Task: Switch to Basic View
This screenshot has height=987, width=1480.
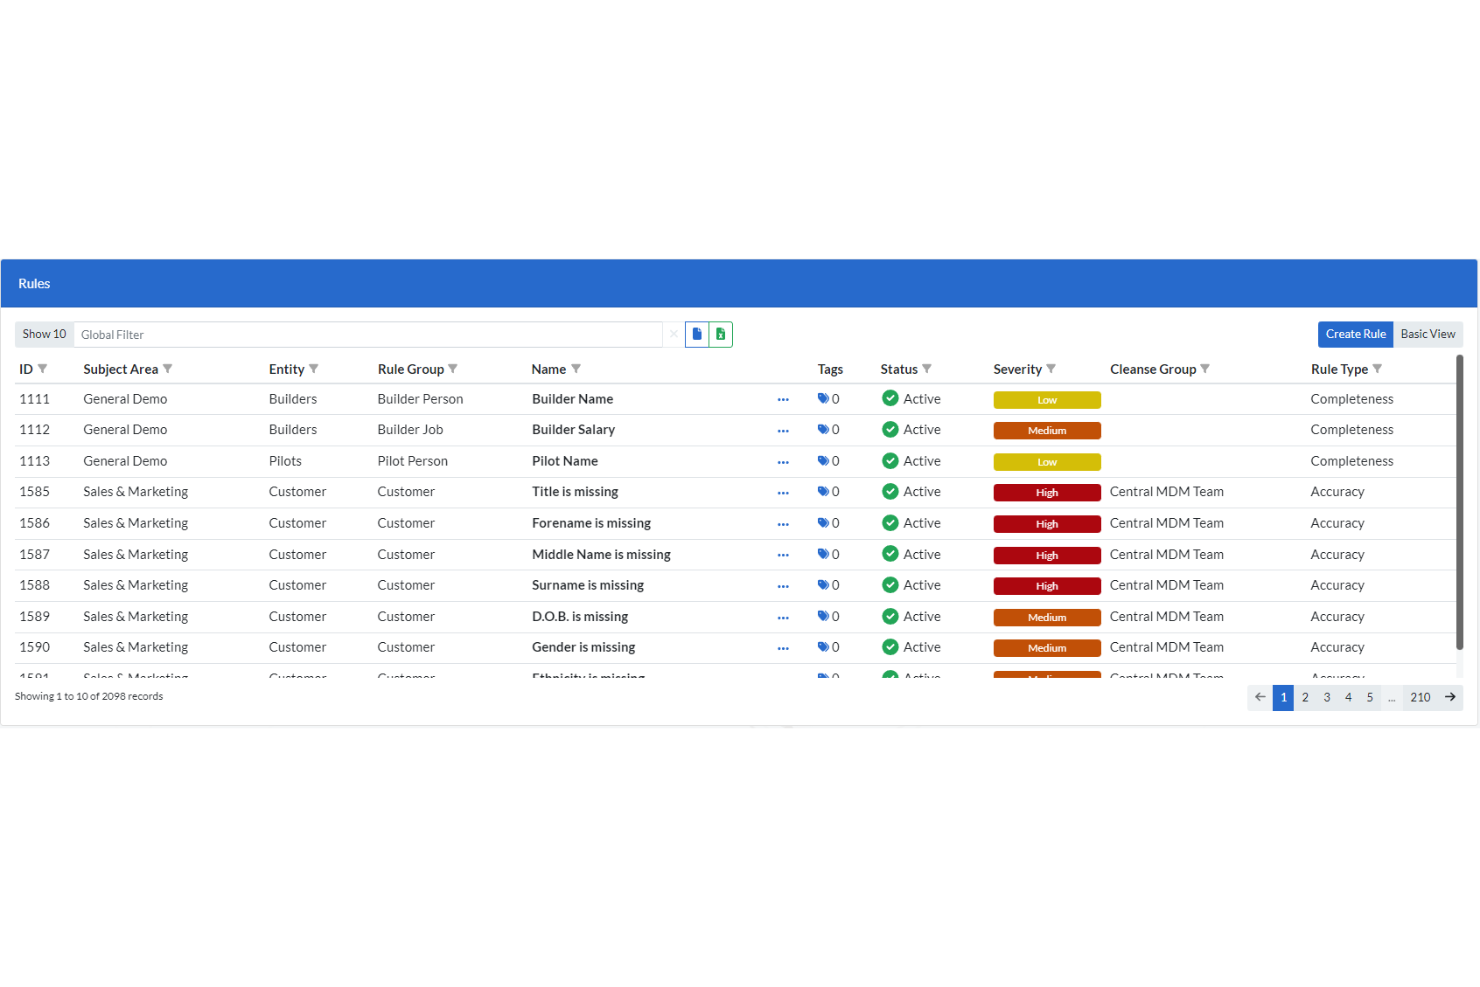Action: [x=1427, y=334]
